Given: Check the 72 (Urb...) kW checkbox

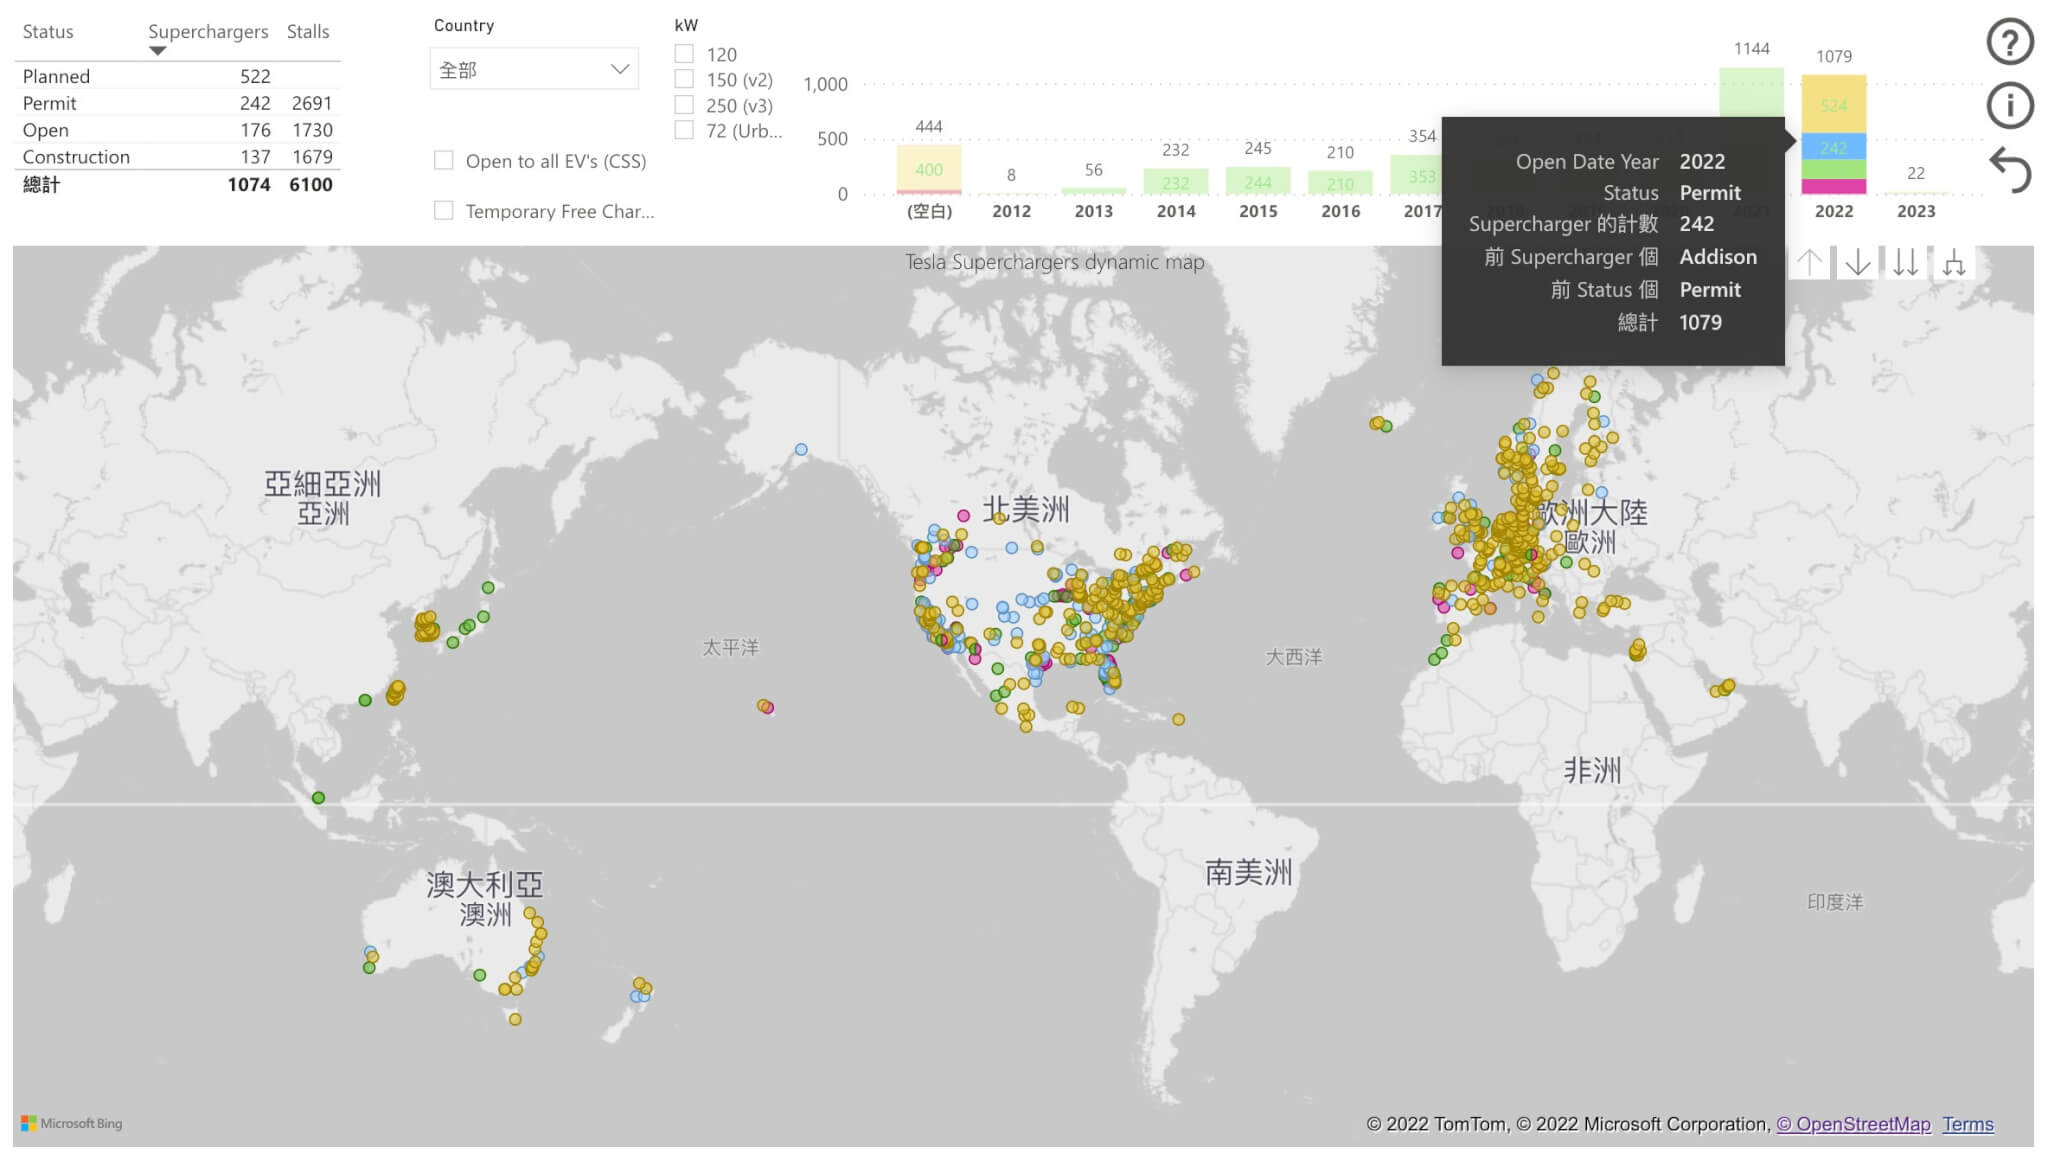Looking at the screenshot, I should pos(684,129).
